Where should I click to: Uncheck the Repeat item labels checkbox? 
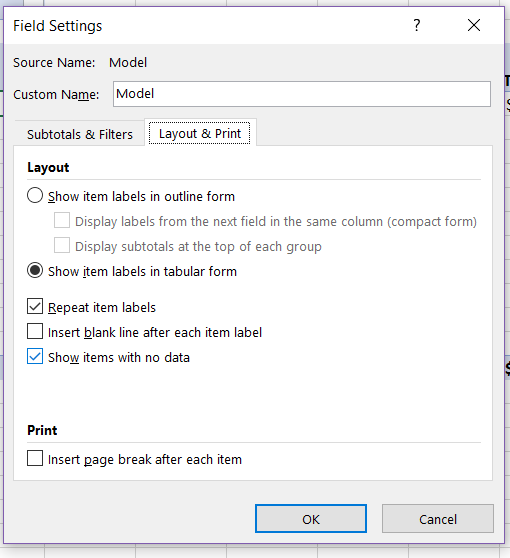[35, 306]
